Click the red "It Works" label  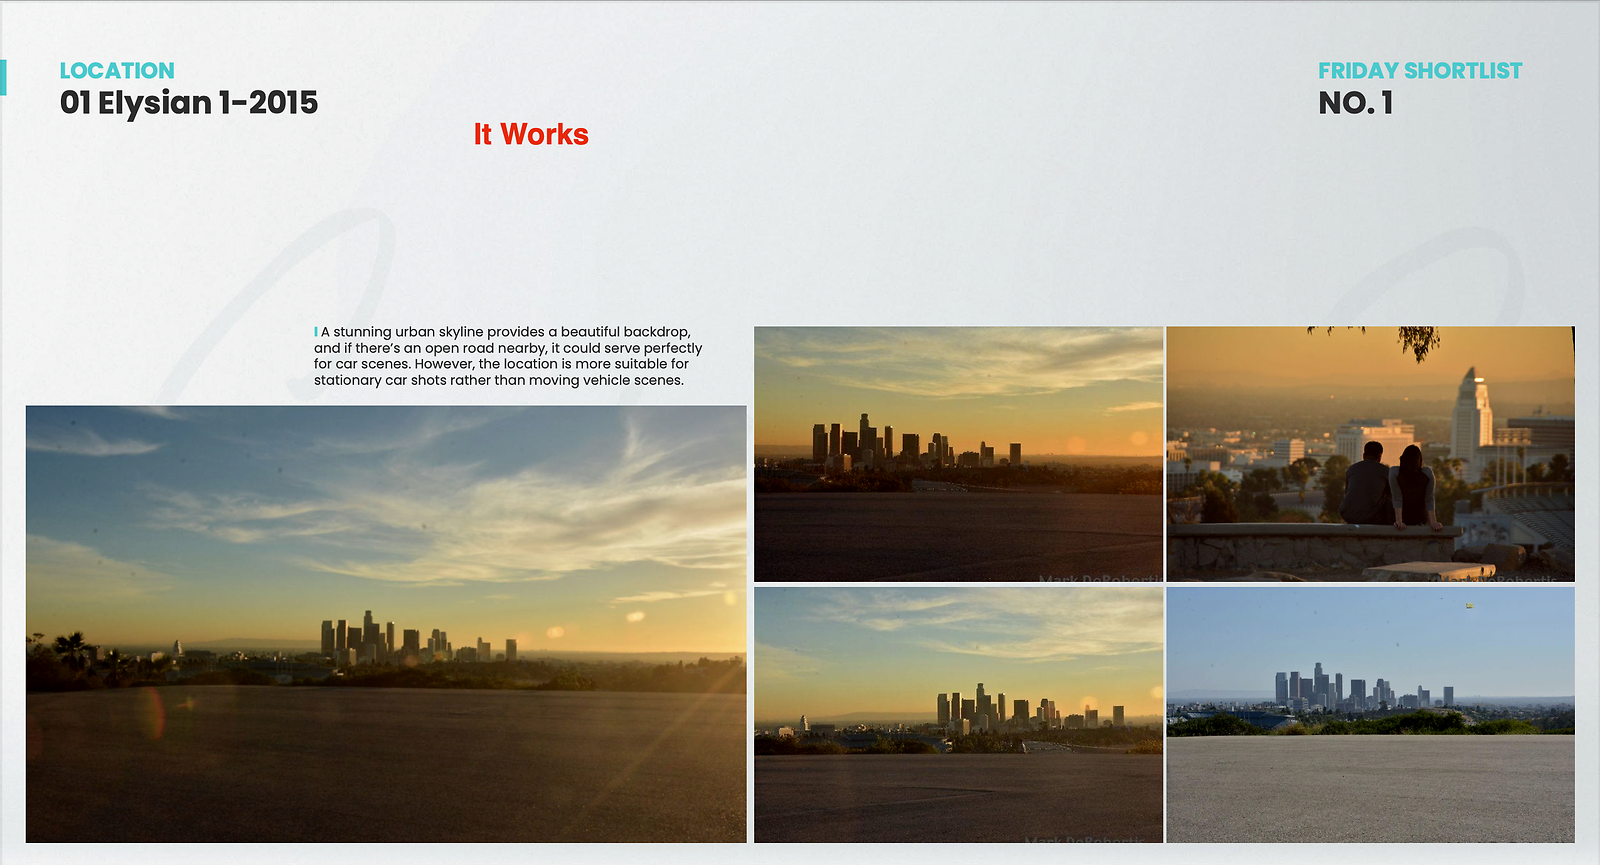[531, 135]
